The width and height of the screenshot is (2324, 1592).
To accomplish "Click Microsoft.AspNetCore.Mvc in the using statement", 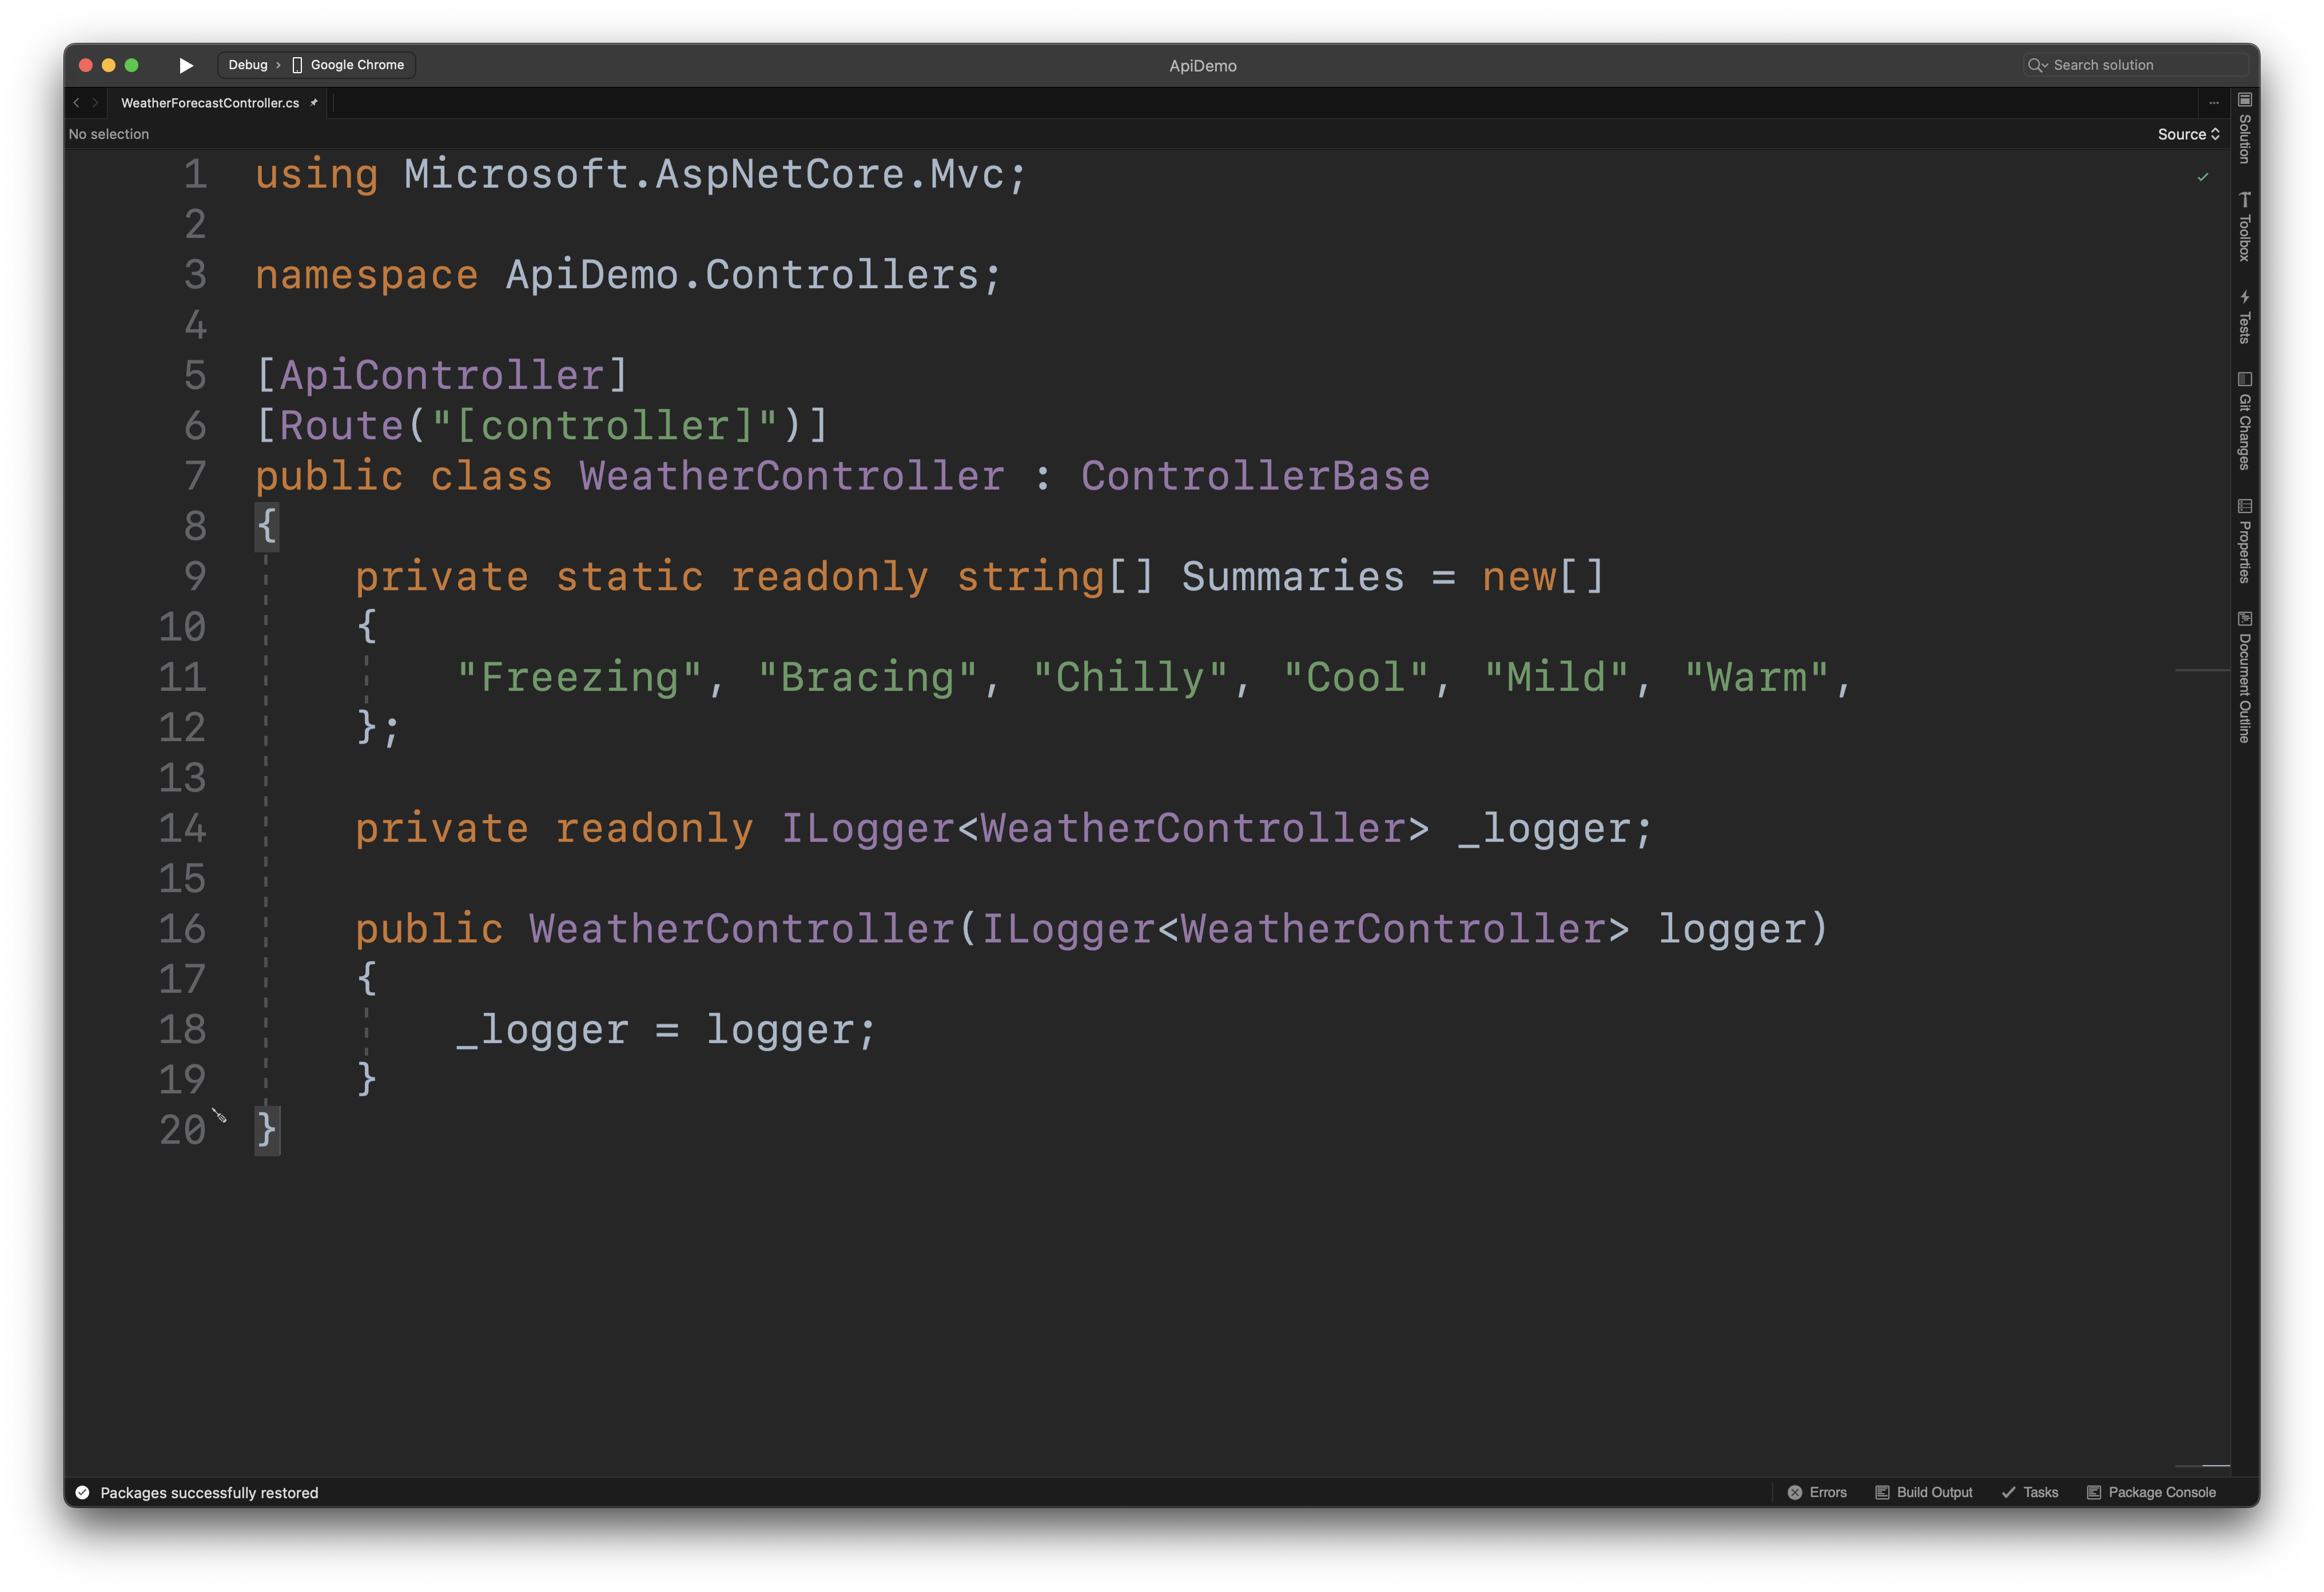I will coord(704,174).
